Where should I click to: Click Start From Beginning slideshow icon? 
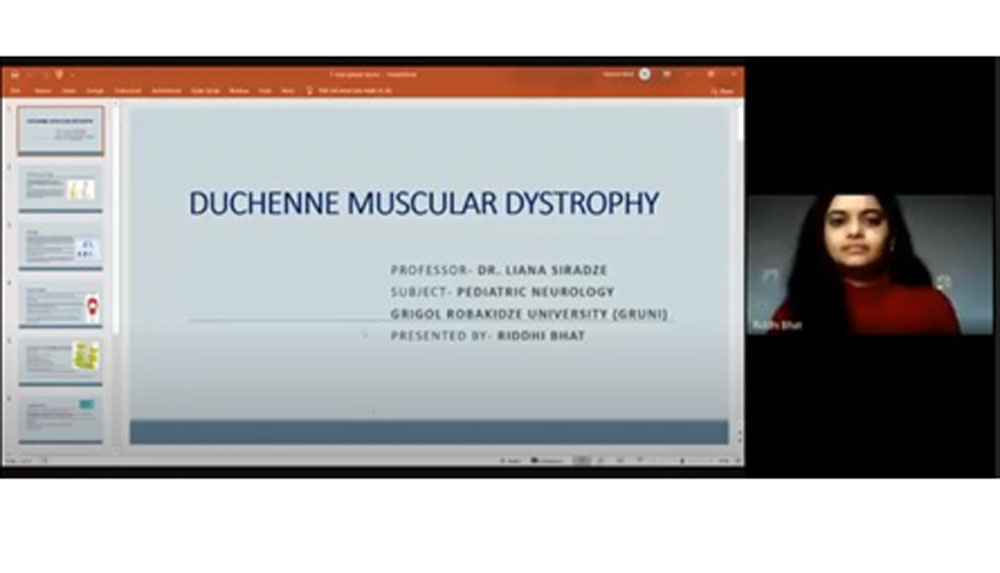(x=58, y=74)
